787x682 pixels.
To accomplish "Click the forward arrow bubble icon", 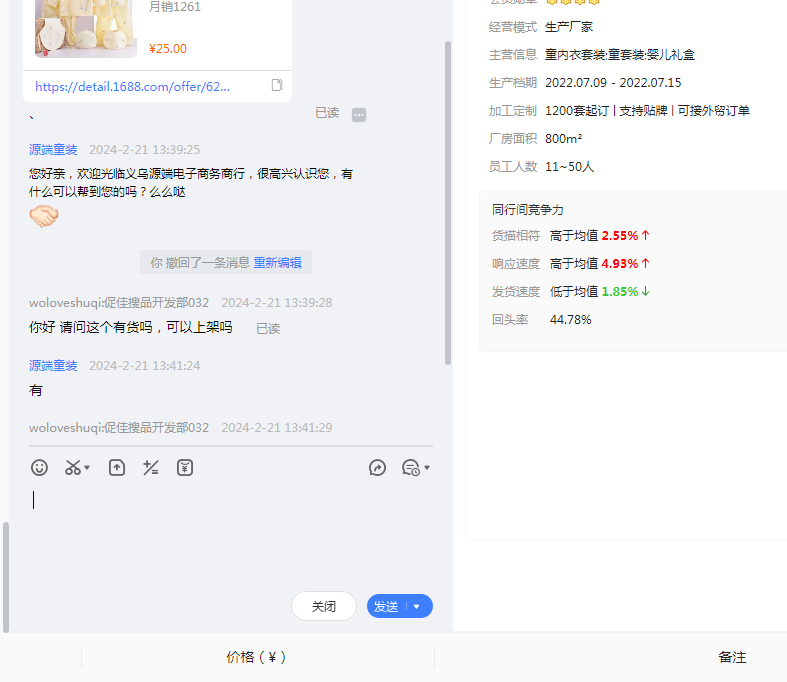I will pyautogui.click(x=377, y=467).
